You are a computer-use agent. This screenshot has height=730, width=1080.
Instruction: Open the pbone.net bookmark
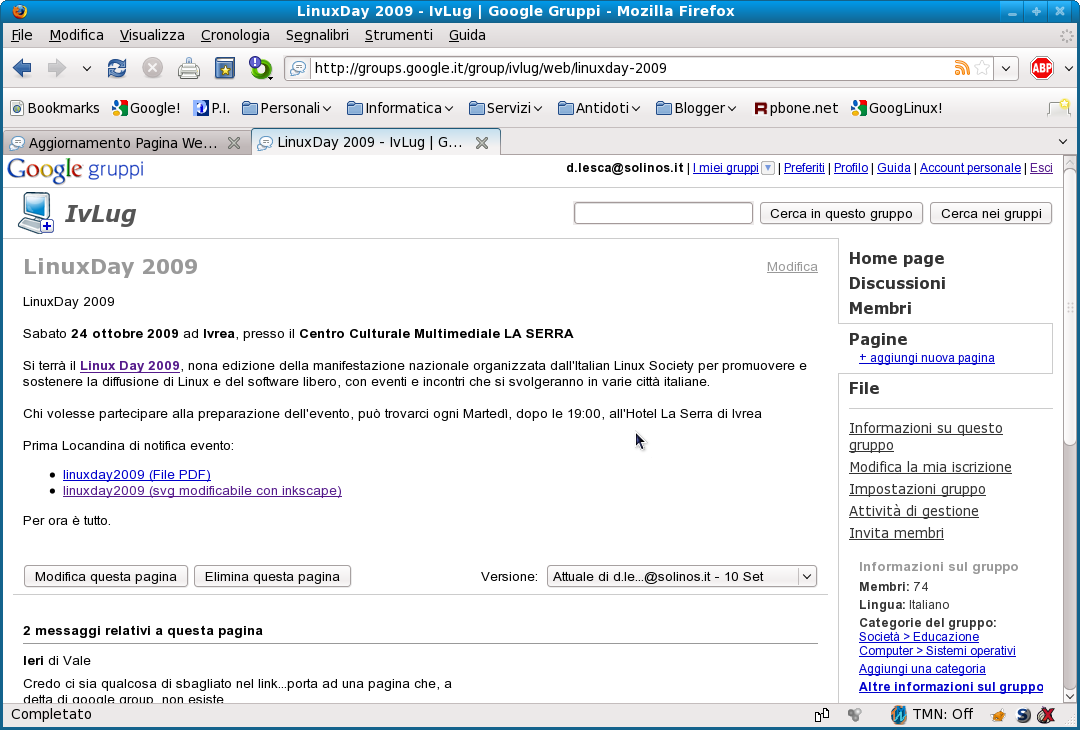pyautogui.click(x=796, y=108)
